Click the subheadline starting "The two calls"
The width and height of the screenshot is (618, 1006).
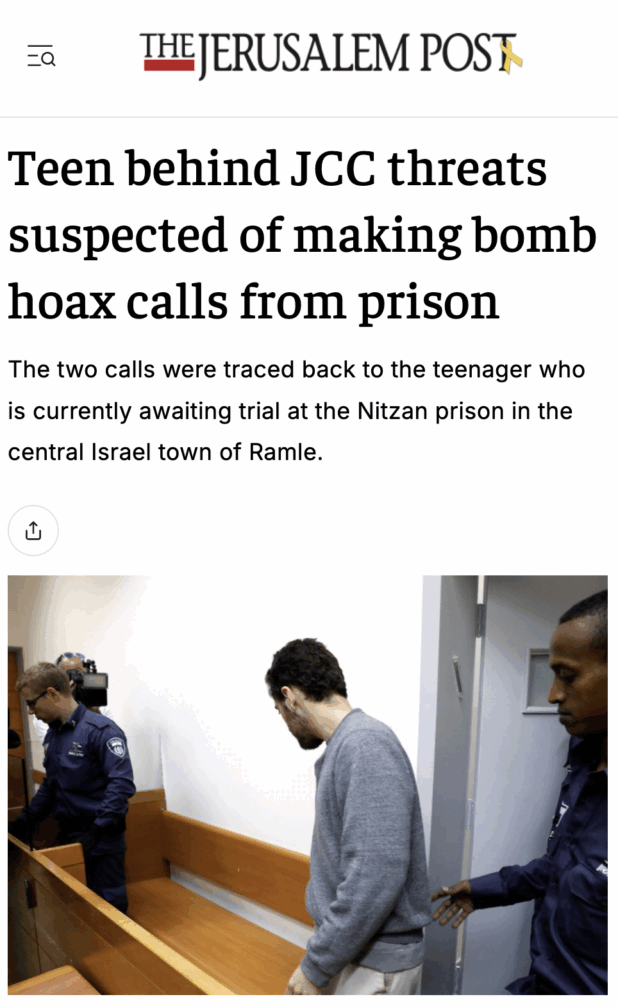(x=296, y=411)
